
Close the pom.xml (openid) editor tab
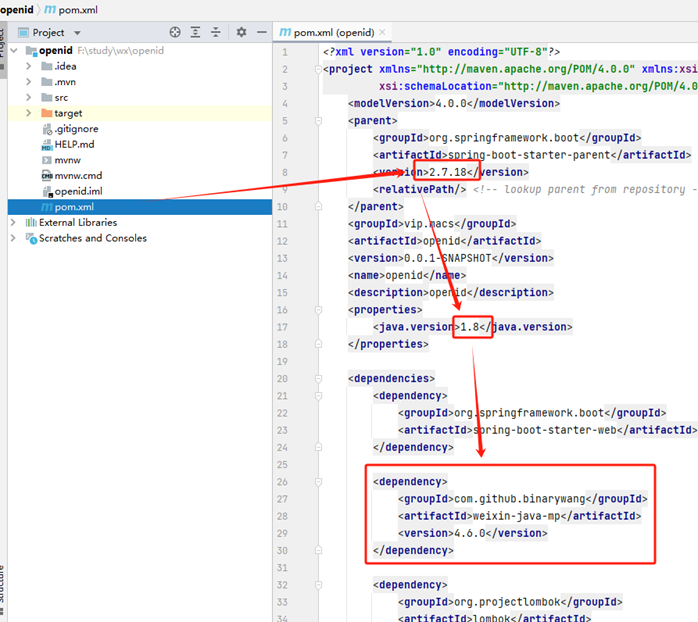pyautogui.click(x=382, y=32)
